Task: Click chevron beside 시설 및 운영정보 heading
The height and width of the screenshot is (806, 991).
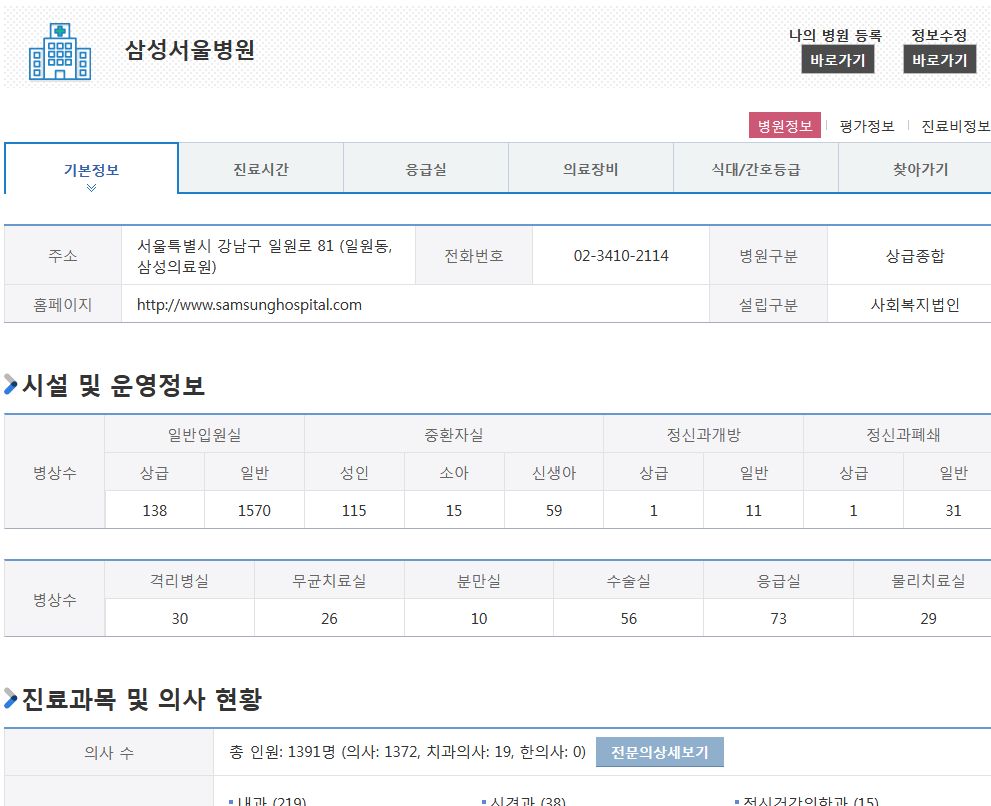Action: point(11,384)
